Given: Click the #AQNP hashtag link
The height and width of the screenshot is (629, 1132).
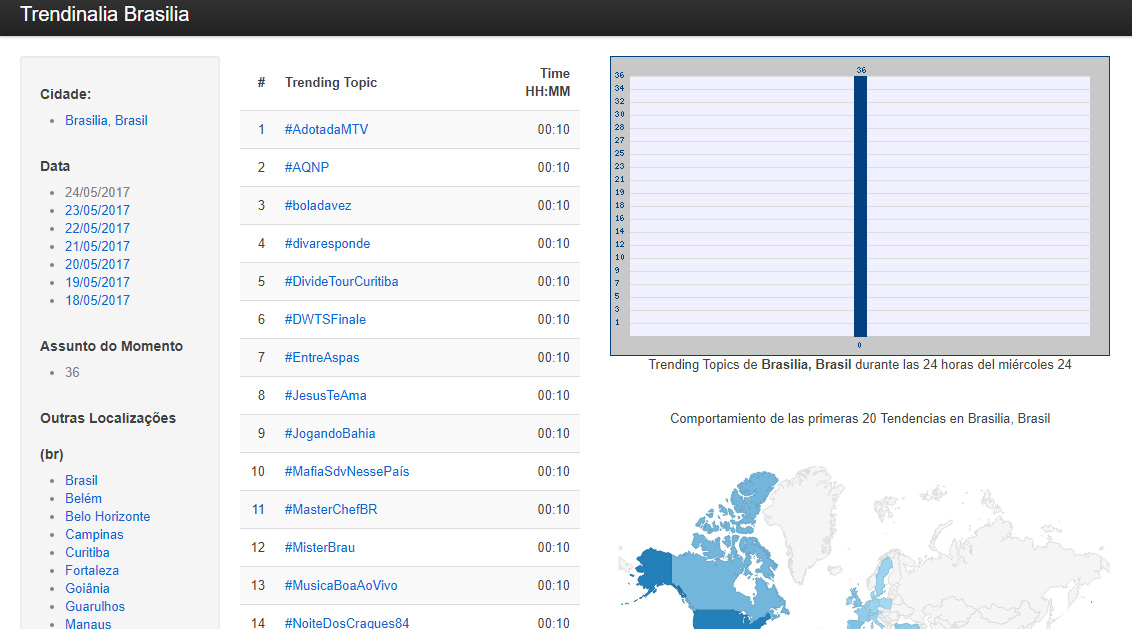Looking at the screenshot, I should point(306,168).
